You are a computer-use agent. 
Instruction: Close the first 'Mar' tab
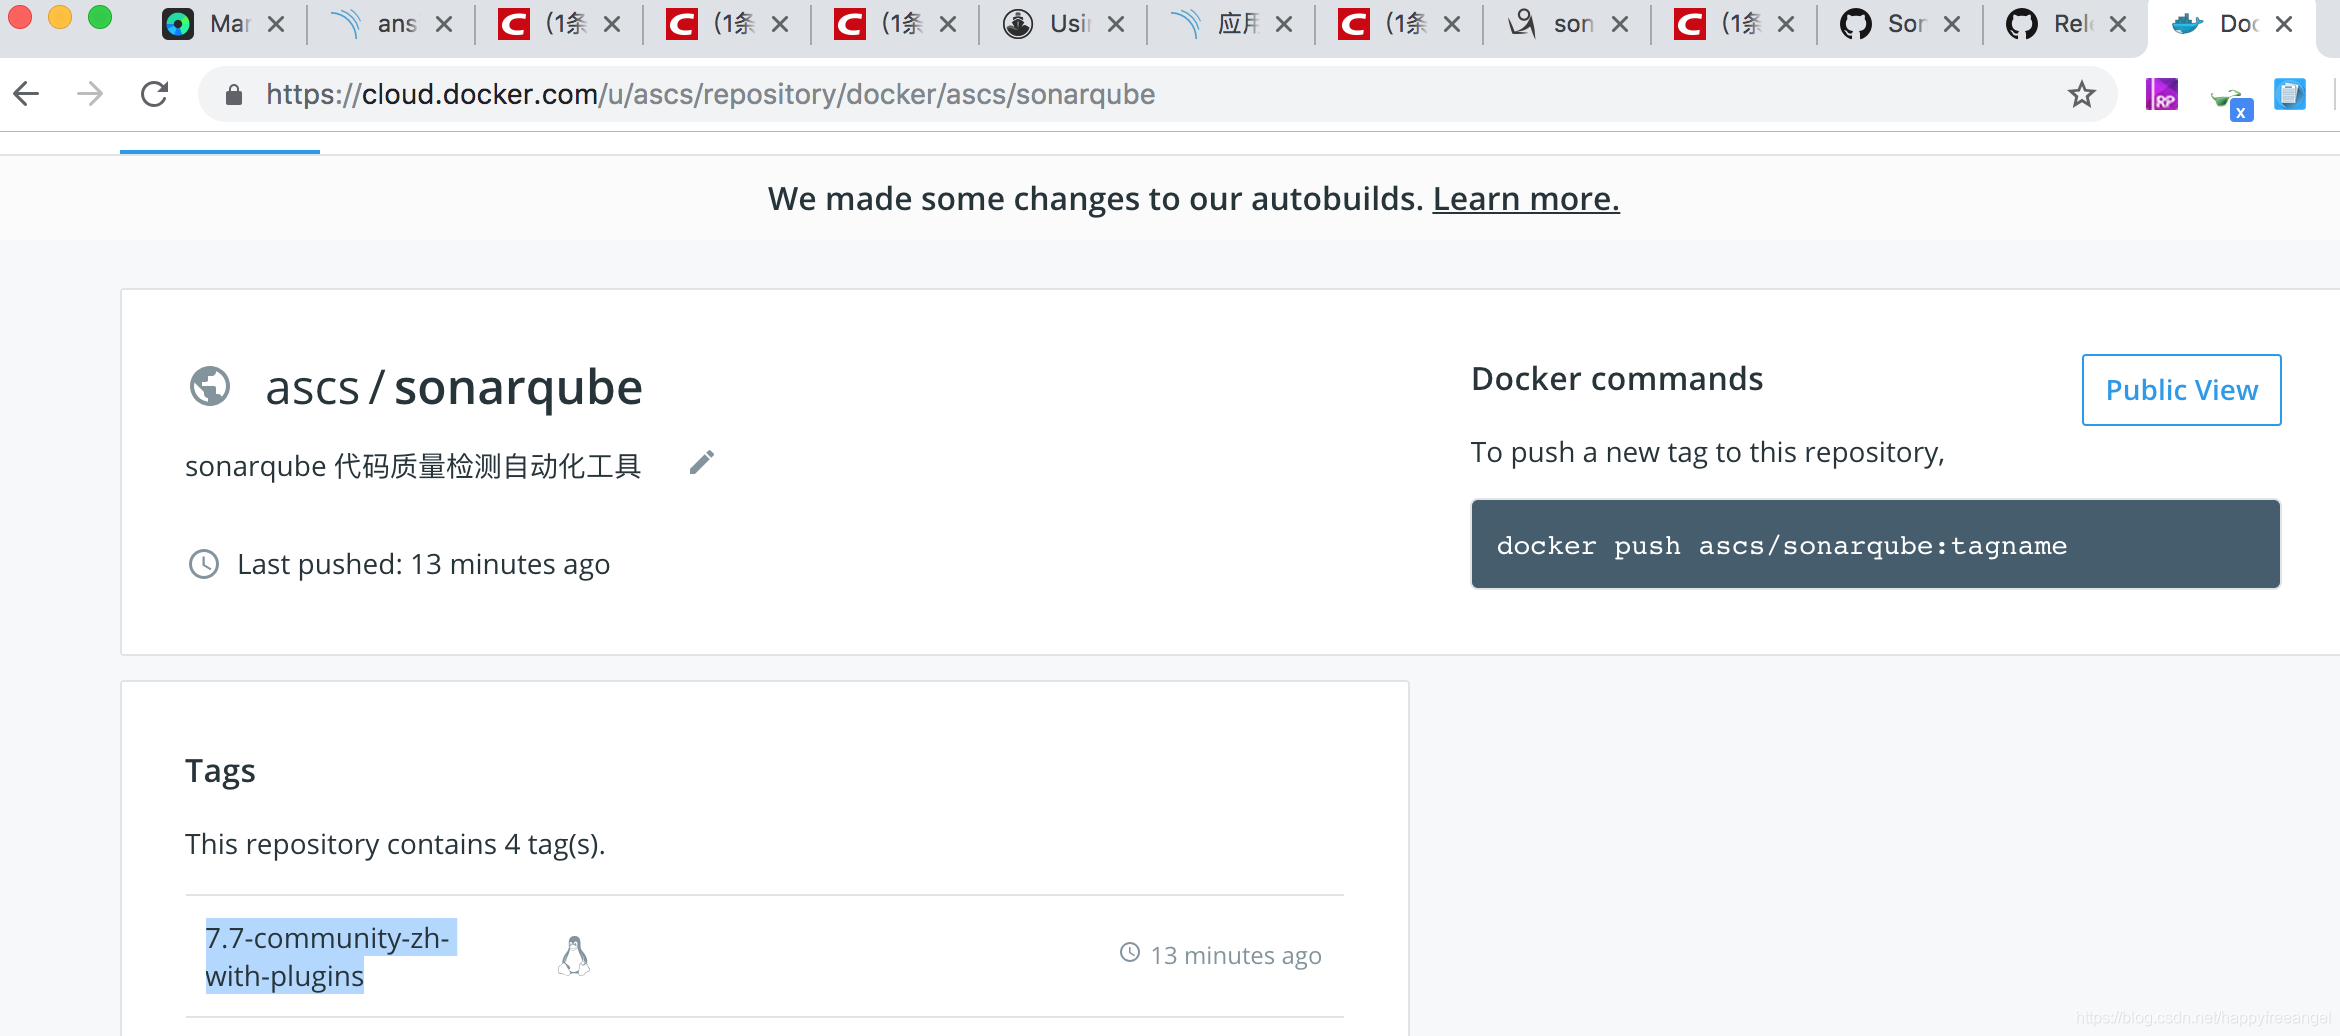[276, 24]
